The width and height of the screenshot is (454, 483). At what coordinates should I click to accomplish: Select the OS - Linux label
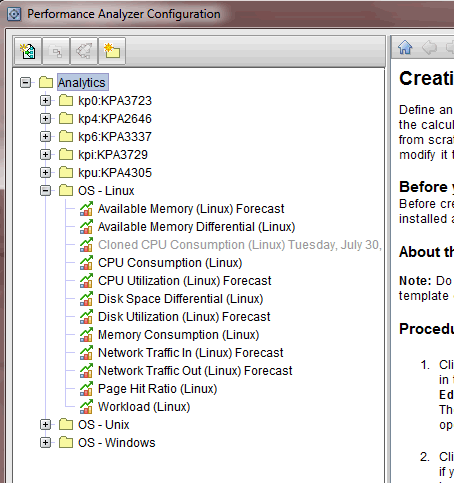106,191
